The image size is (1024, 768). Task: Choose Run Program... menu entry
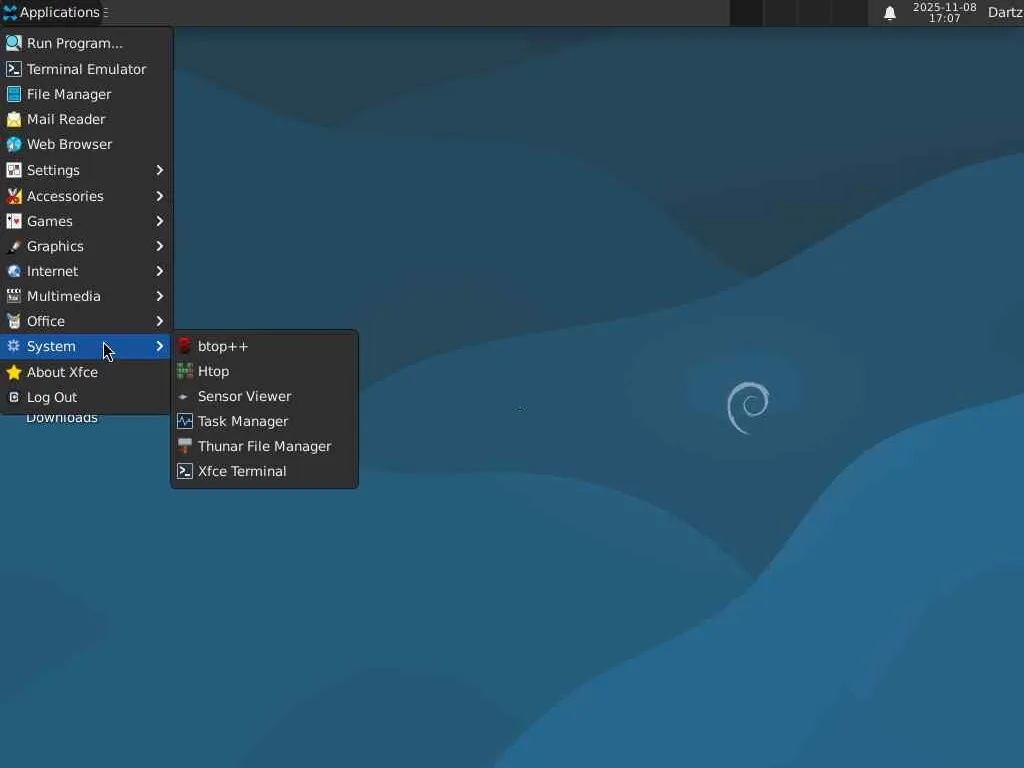click(86, 43)
